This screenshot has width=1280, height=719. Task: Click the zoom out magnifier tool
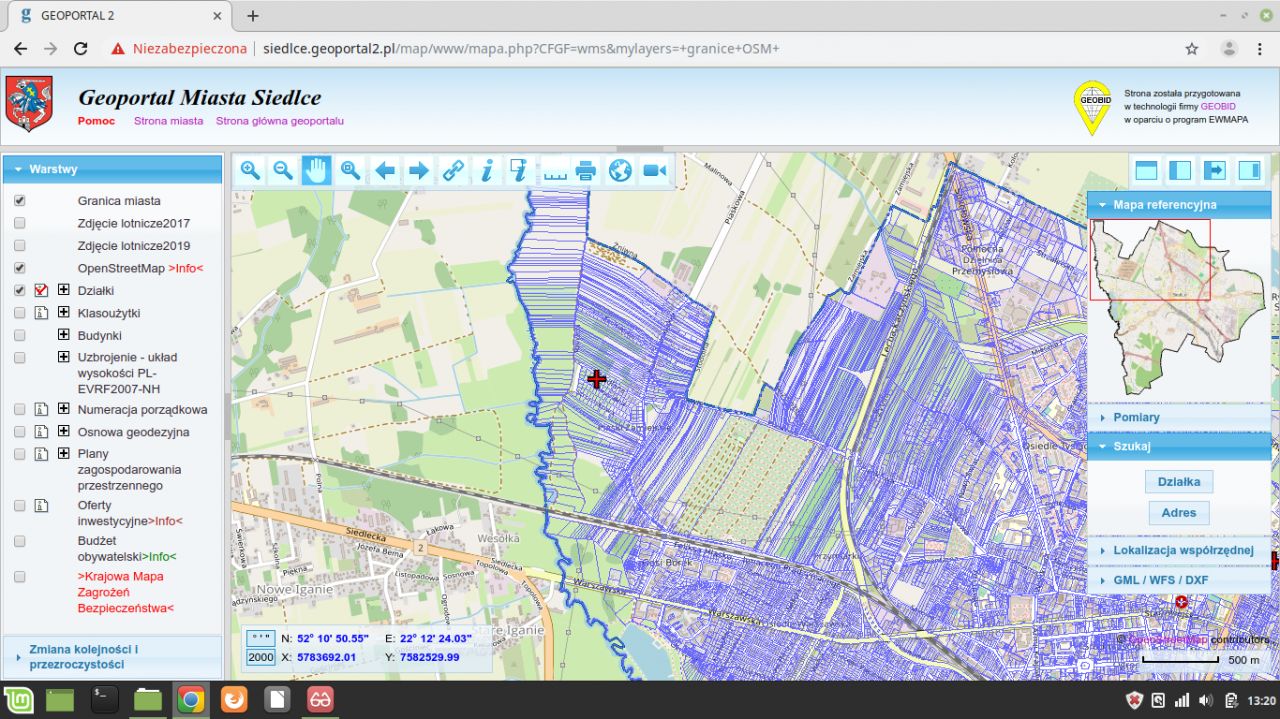[283, 171]
